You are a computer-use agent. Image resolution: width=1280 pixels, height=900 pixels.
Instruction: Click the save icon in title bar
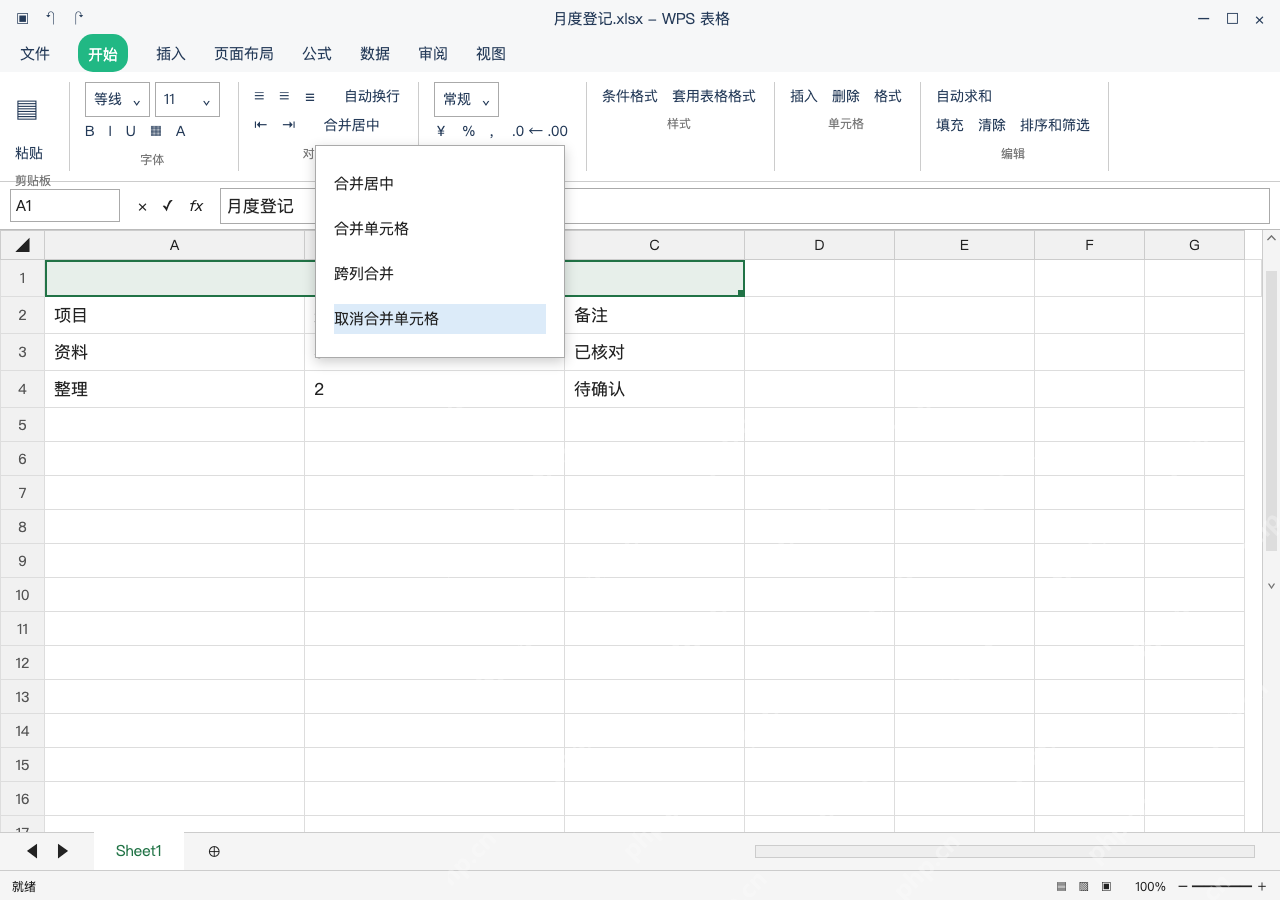(x=22, y=18)
